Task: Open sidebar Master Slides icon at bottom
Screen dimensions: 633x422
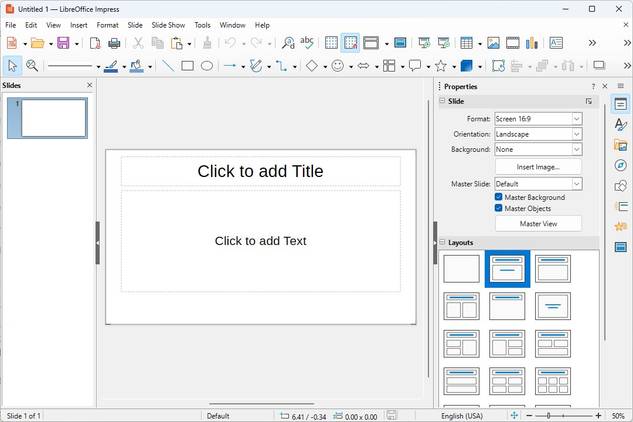Action: [620, 247]
